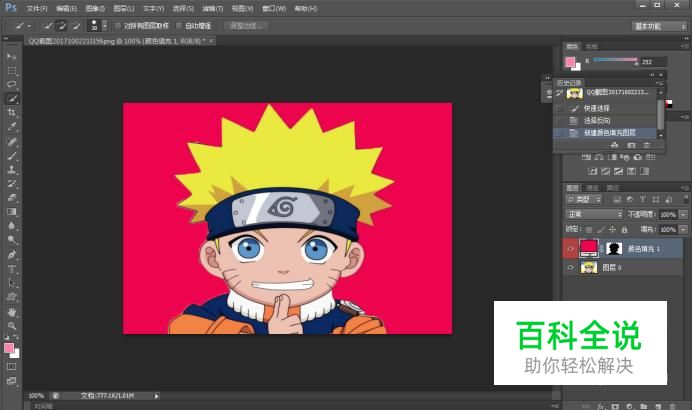Select the Gradient tool
Viewport: 692px width, 410px height.
click(11, 212)
